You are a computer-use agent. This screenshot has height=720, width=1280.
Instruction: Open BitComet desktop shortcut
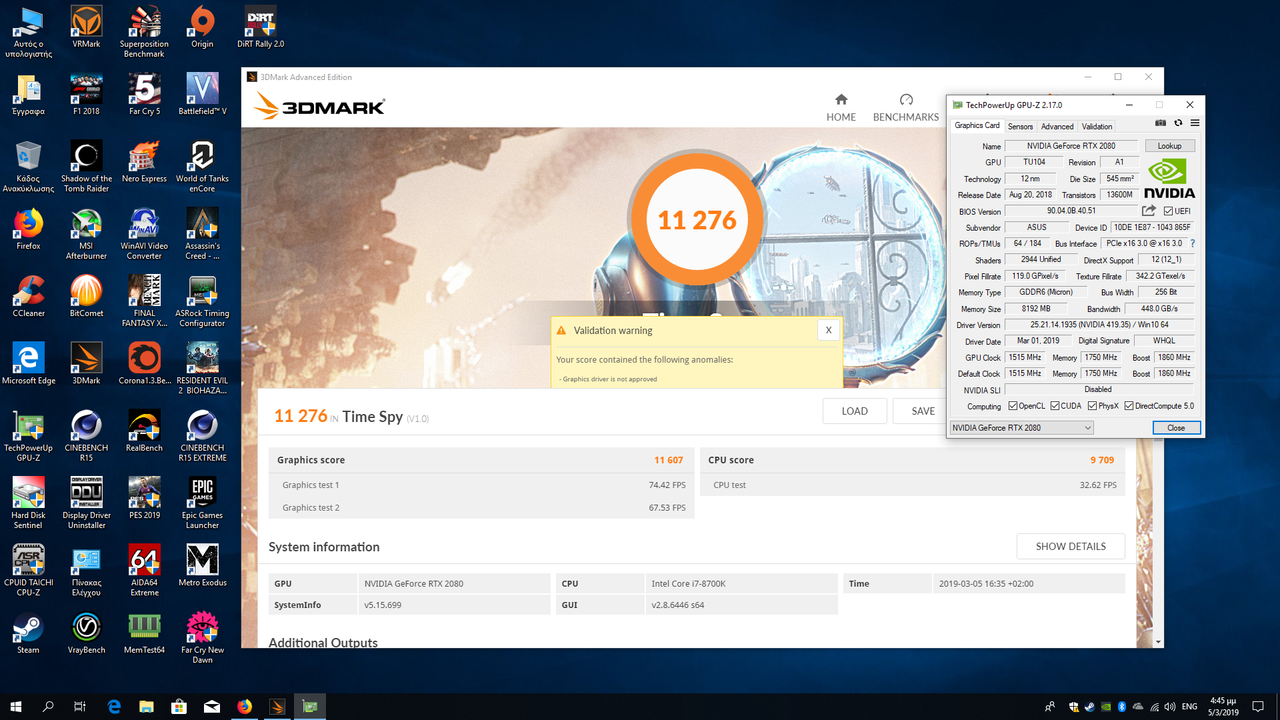86,295
